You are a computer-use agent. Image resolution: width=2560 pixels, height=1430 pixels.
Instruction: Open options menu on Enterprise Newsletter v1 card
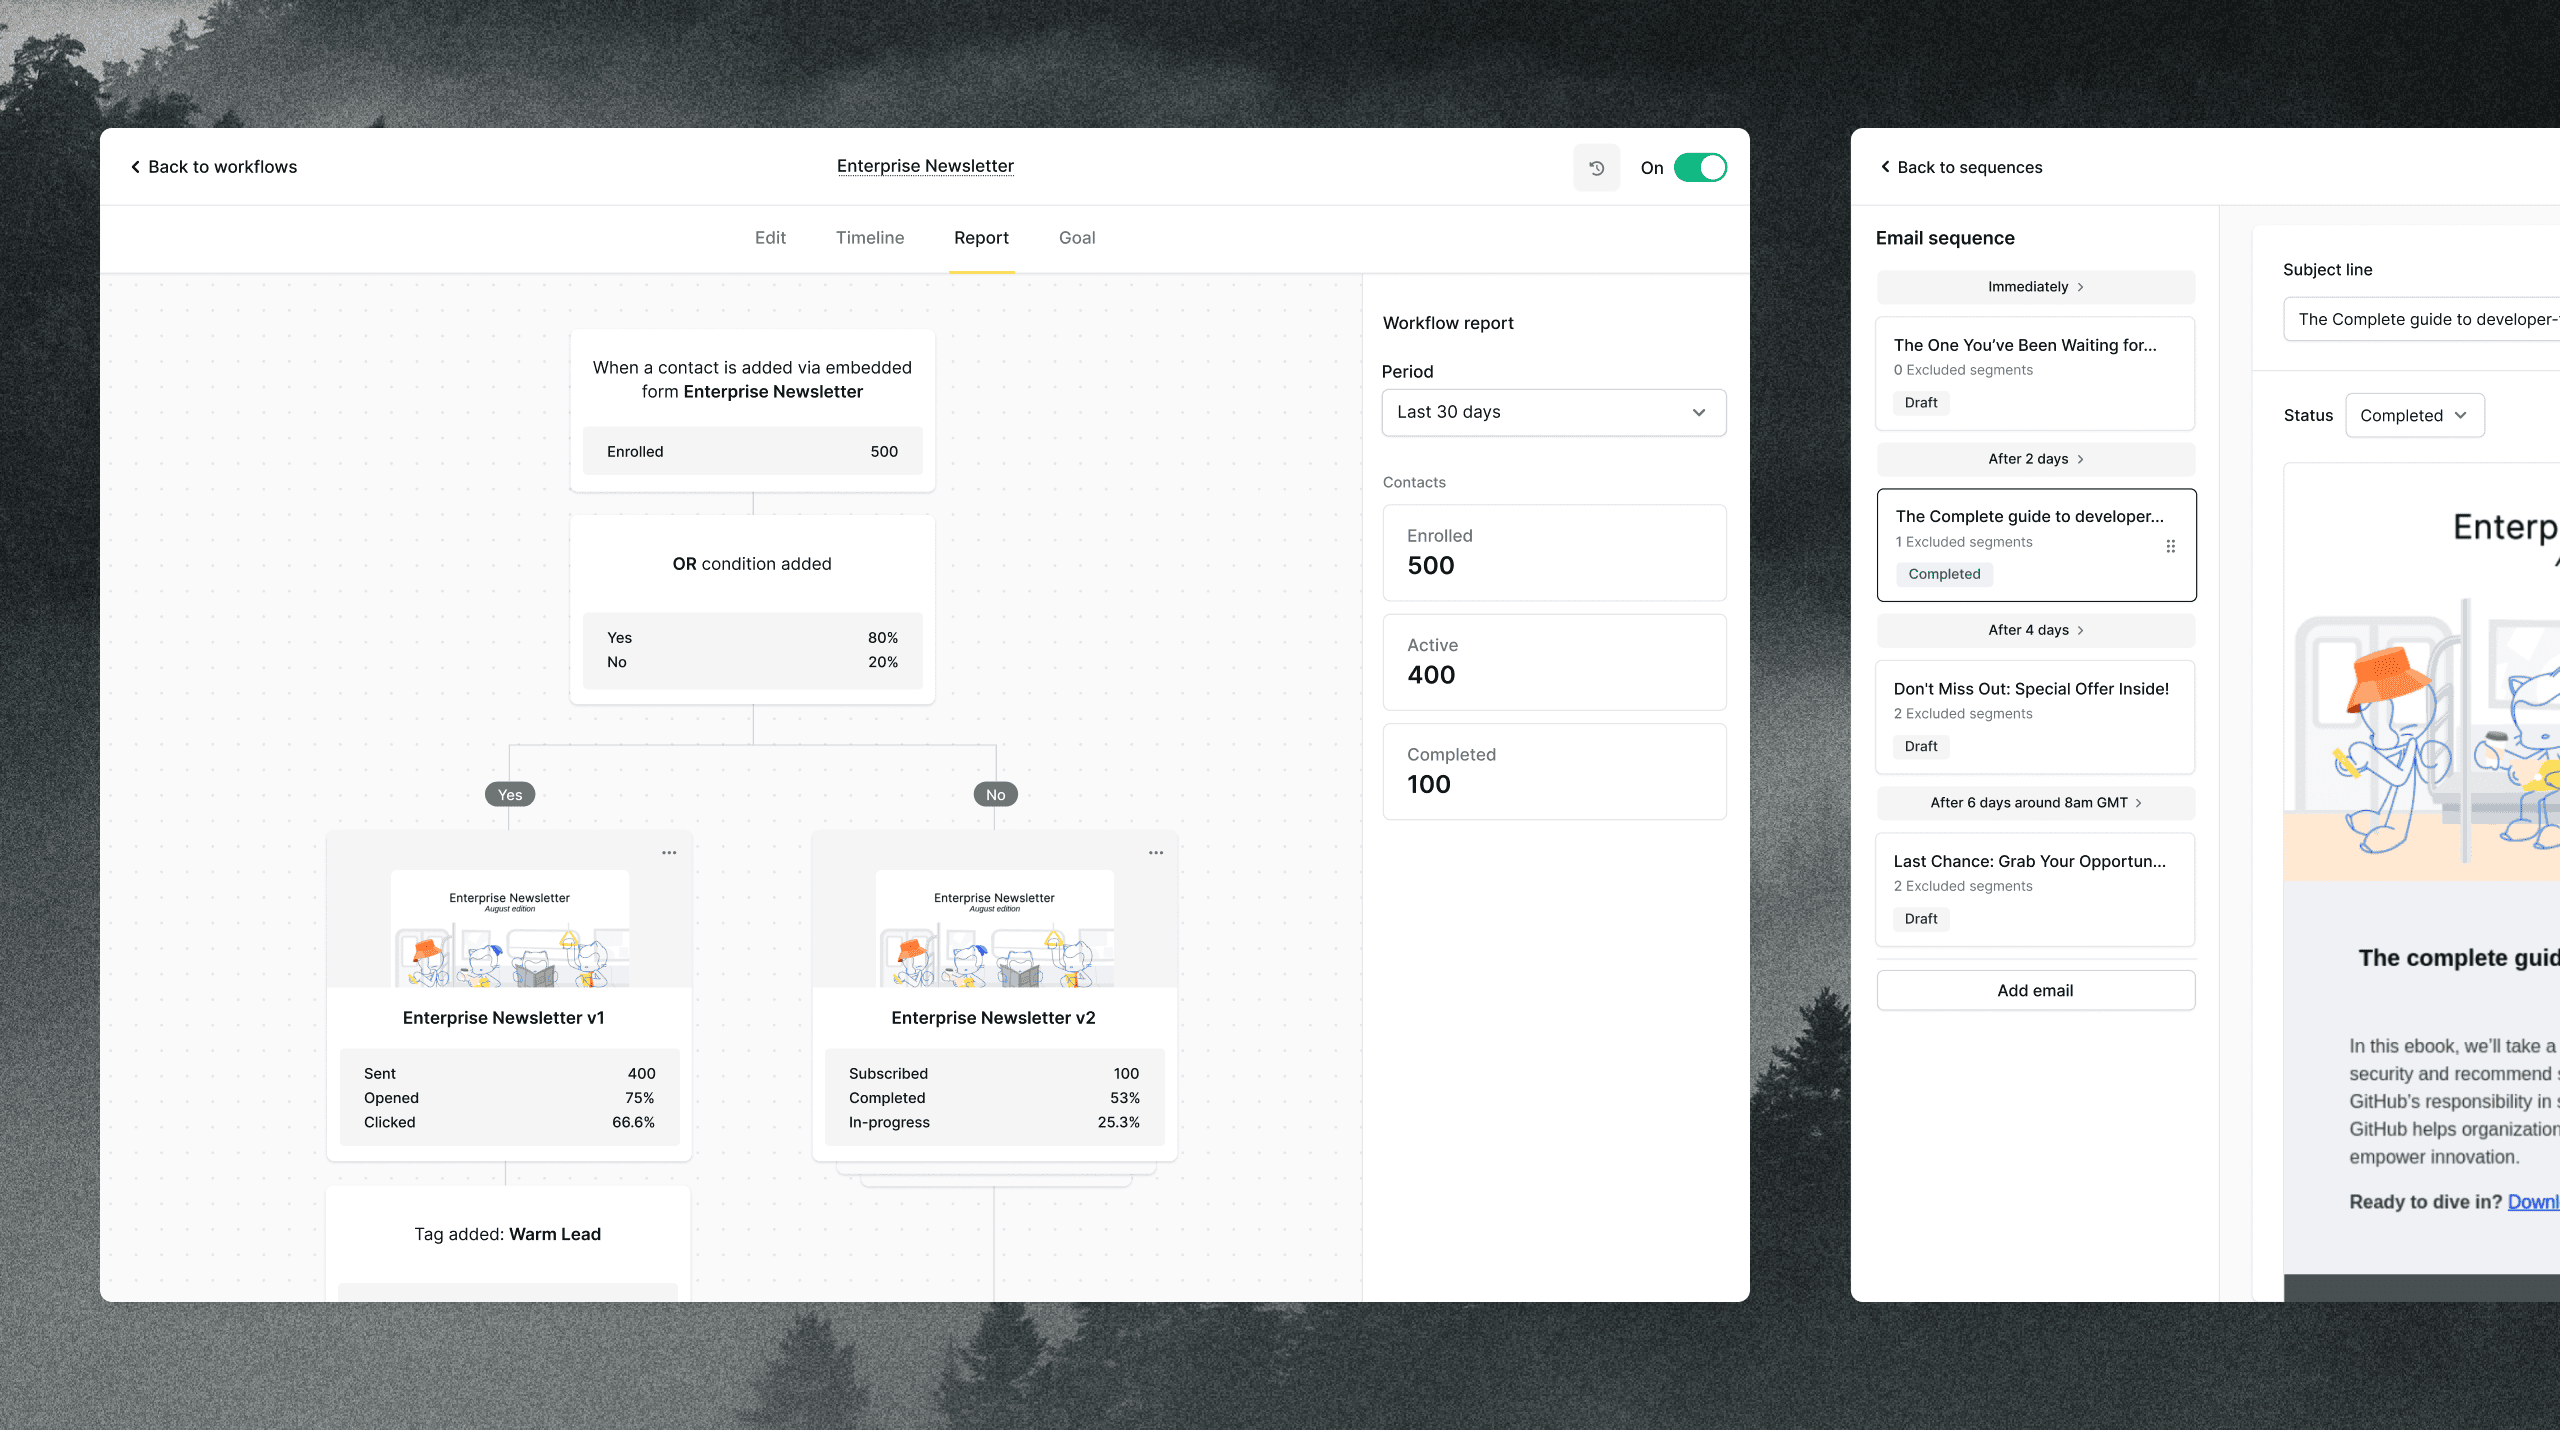coord(669,853)
